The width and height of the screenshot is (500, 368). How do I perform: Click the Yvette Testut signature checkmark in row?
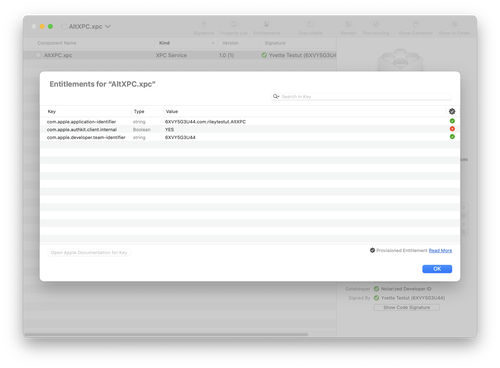[x=264, y=55]
